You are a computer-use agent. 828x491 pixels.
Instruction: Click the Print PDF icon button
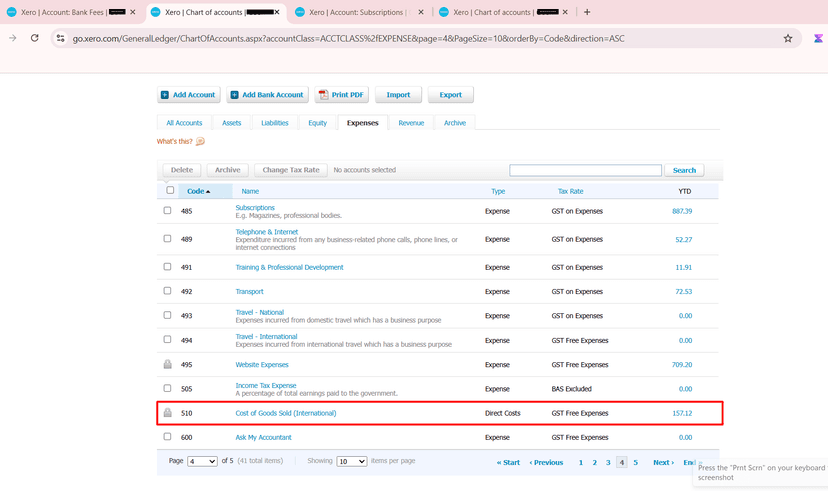[341, 95]
